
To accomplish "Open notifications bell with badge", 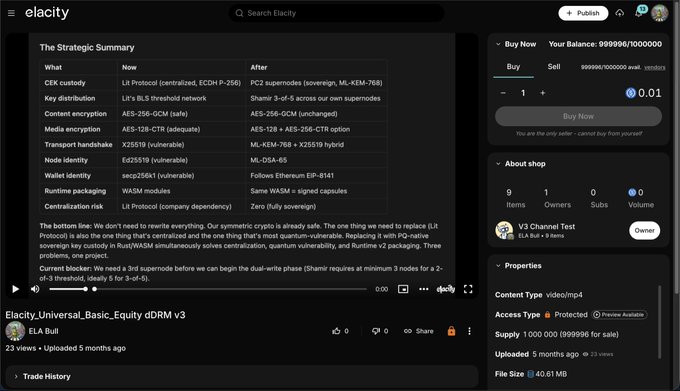I will pos(640,12).
